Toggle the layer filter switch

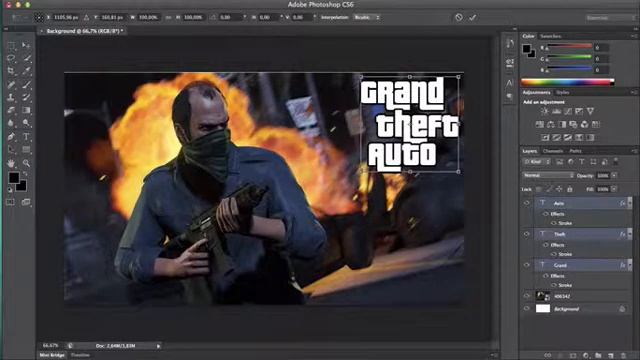(616, 162)
